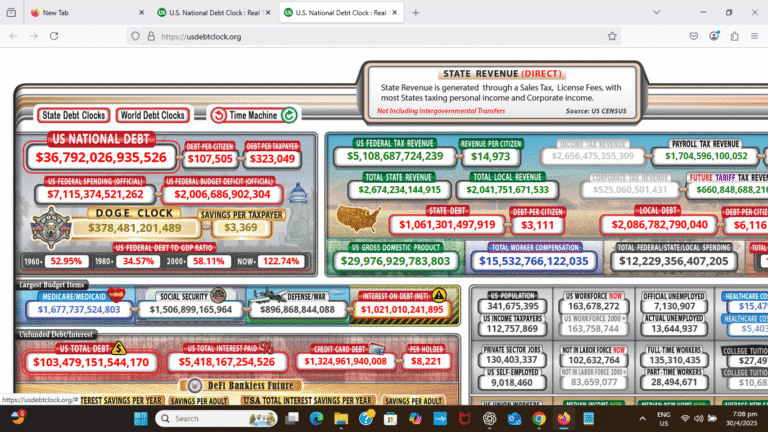
Task: Click D.O.G.E. Clock value $378,481,201,489
Action: click(135, 228)
